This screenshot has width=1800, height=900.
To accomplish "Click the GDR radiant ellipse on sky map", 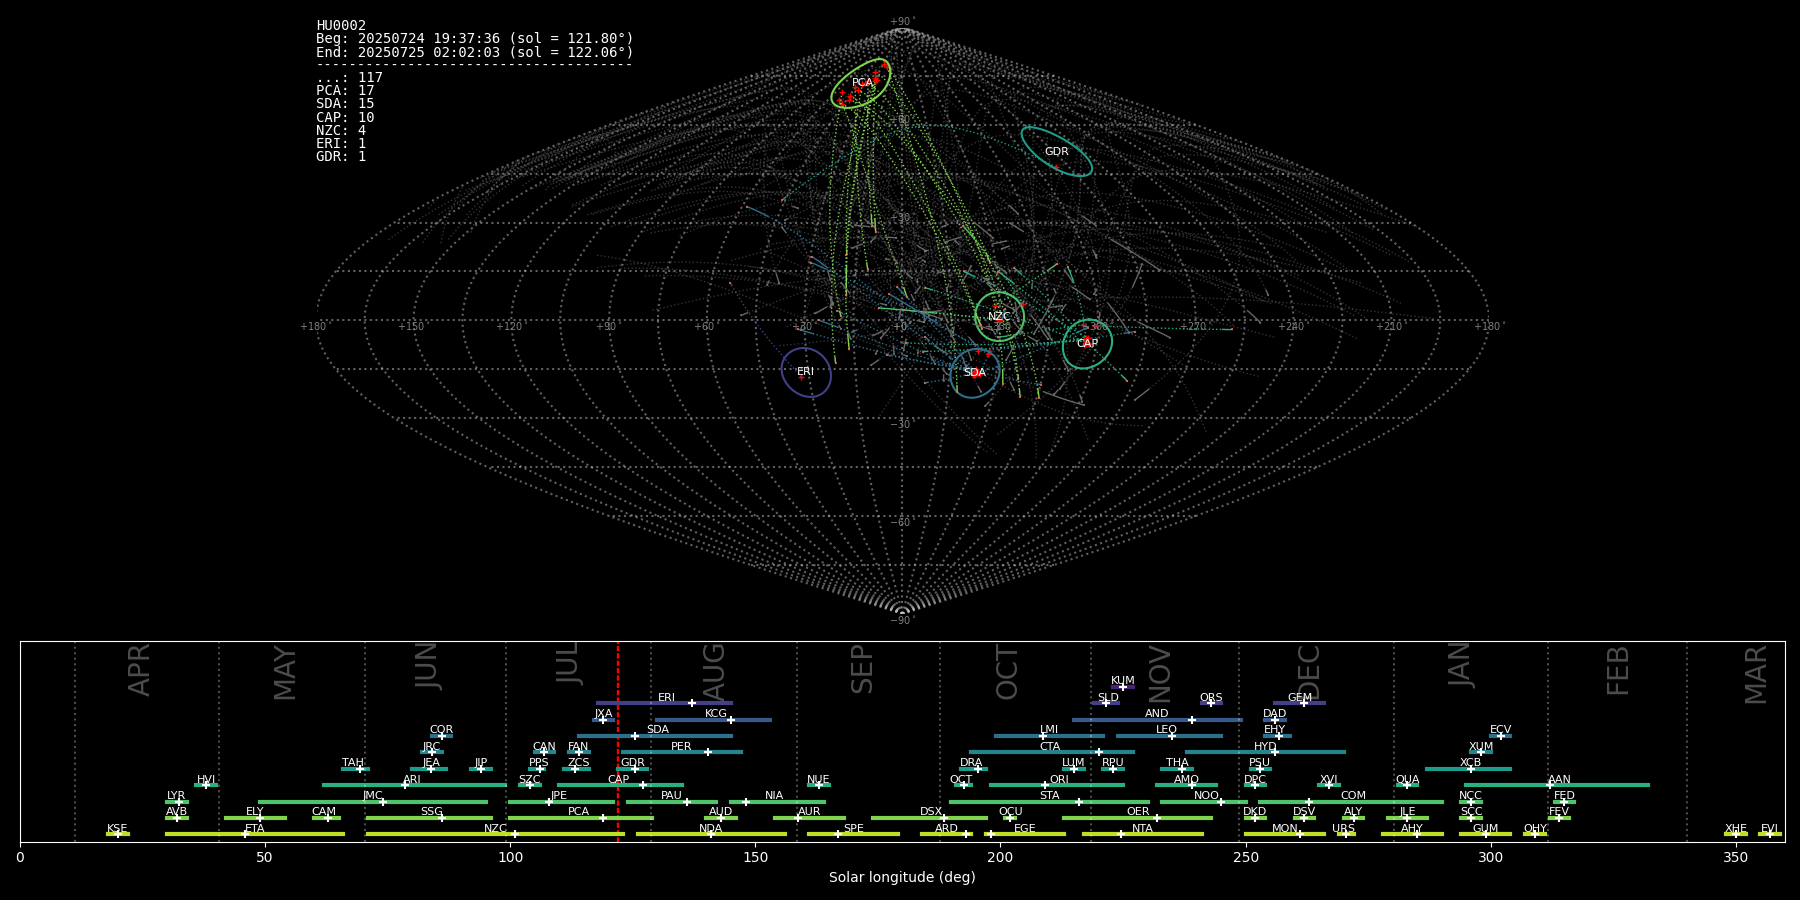I will pyautogui.click(x=1056, y=152).
